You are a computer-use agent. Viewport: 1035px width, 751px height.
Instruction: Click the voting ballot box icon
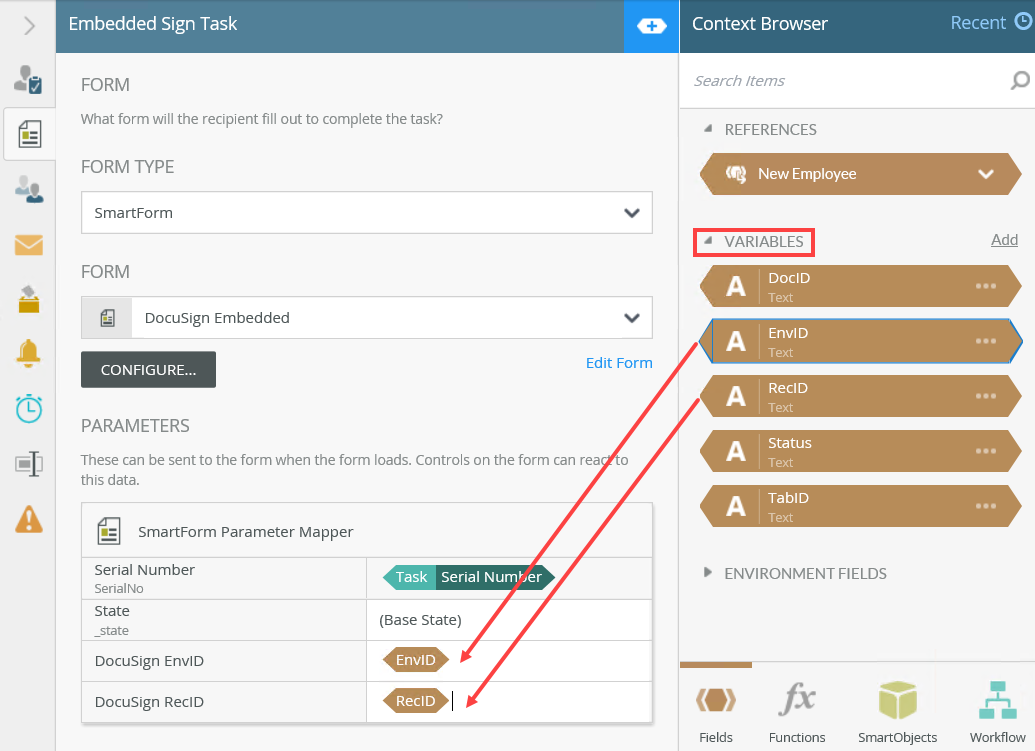(28, 298)
